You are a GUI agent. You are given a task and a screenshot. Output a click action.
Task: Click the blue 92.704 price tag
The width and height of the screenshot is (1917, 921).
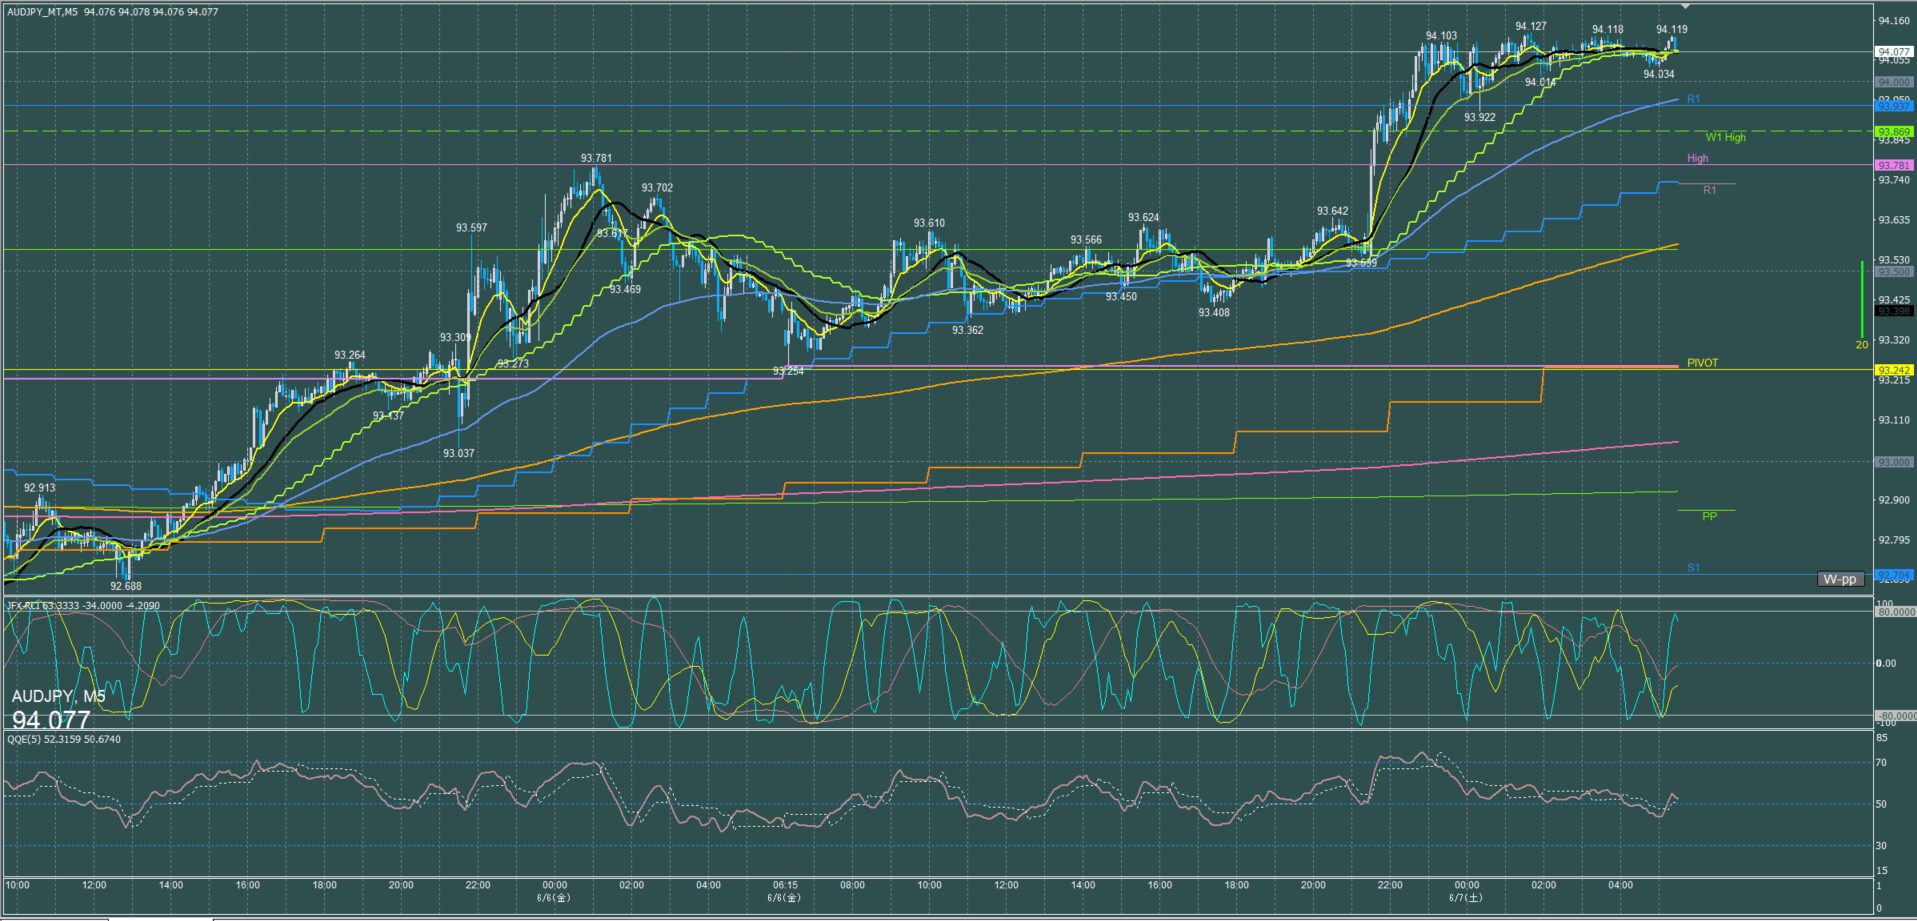[1894, 575]
